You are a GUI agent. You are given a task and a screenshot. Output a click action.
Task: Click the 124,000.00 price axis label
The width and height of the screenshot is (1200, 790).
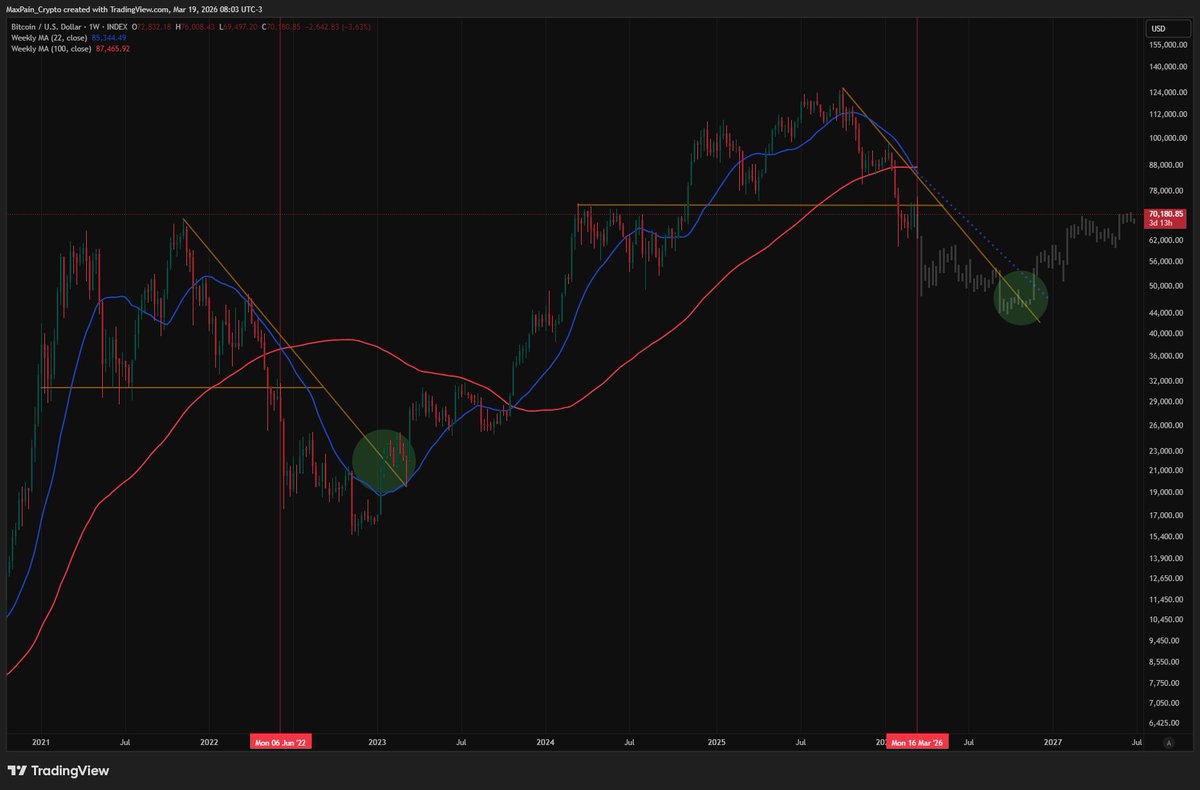pyautogui.click(x=1168, y=93)
